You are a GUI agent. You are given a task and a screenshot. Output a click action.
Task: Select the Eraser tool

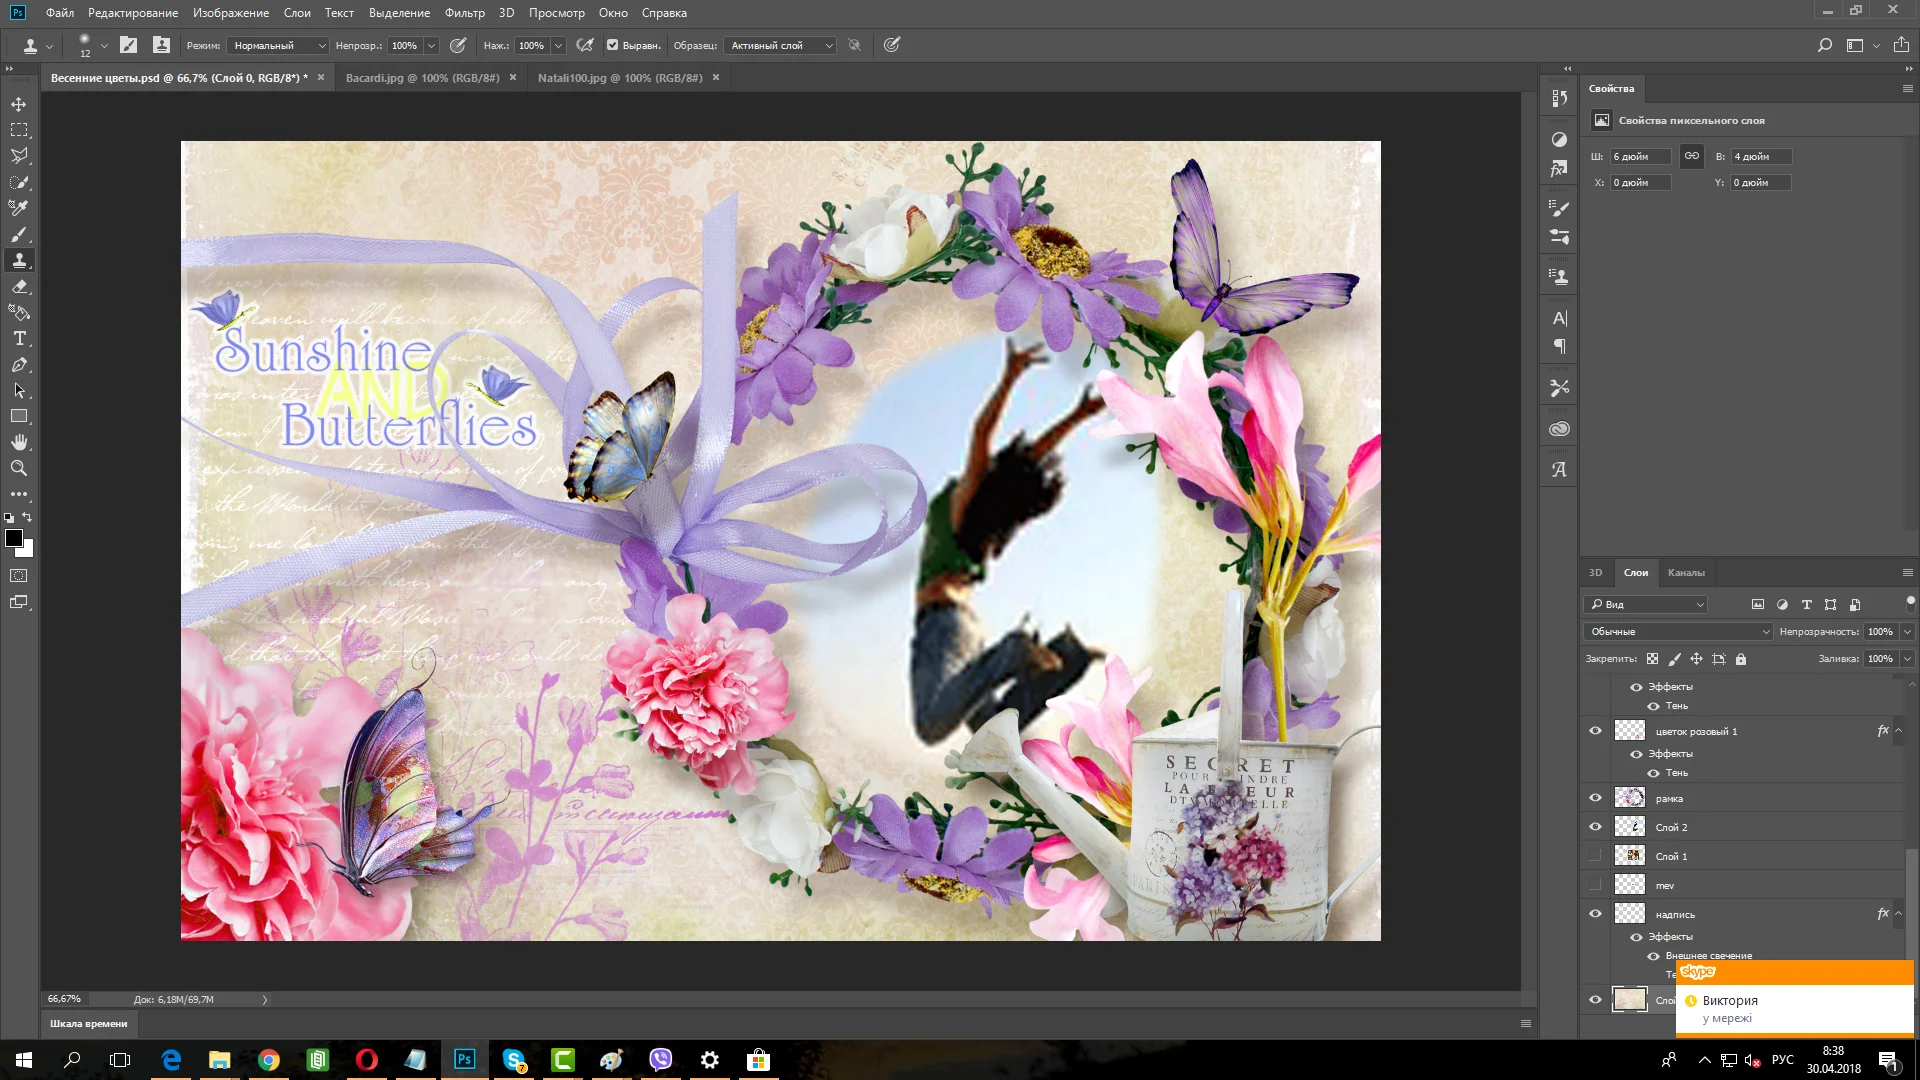coord(19,287)
